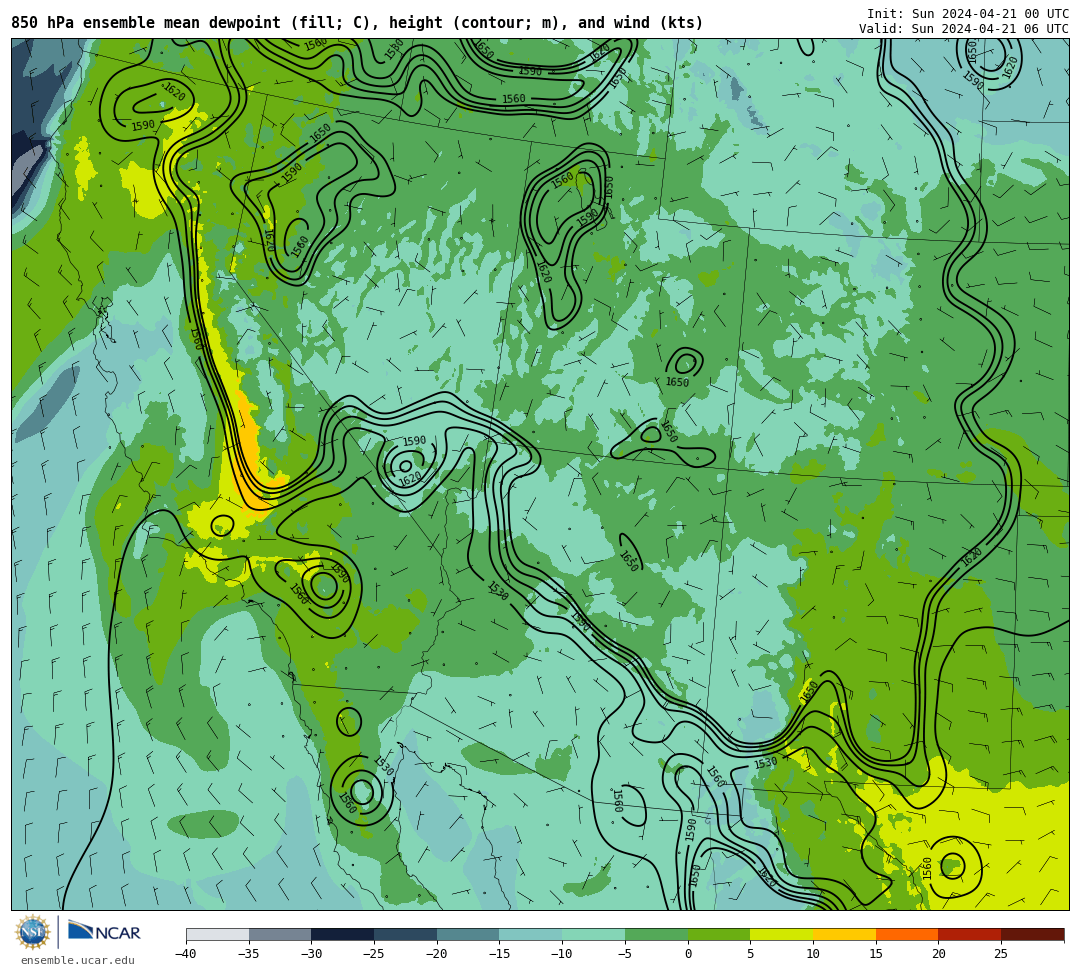
Task: Click the NCAR logo
Action: click(x=104, y=932)
